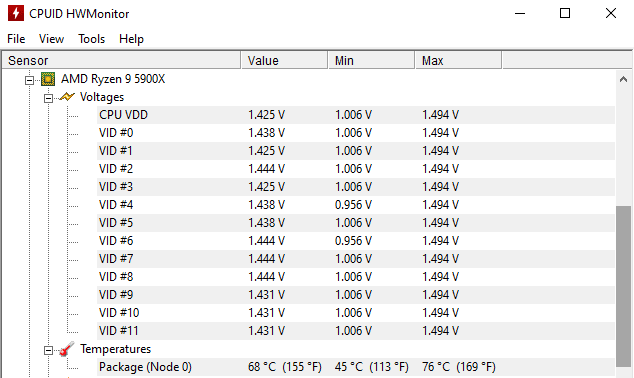Select the VID #1 sensor row
634x378 pixels.
[x=356, y=151]
